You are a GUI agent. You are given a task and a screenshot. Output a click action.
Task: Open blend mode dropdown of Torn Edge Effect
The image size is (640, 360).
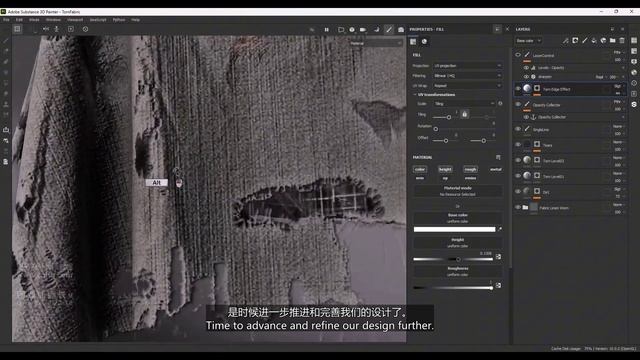(x=618, y=86)
